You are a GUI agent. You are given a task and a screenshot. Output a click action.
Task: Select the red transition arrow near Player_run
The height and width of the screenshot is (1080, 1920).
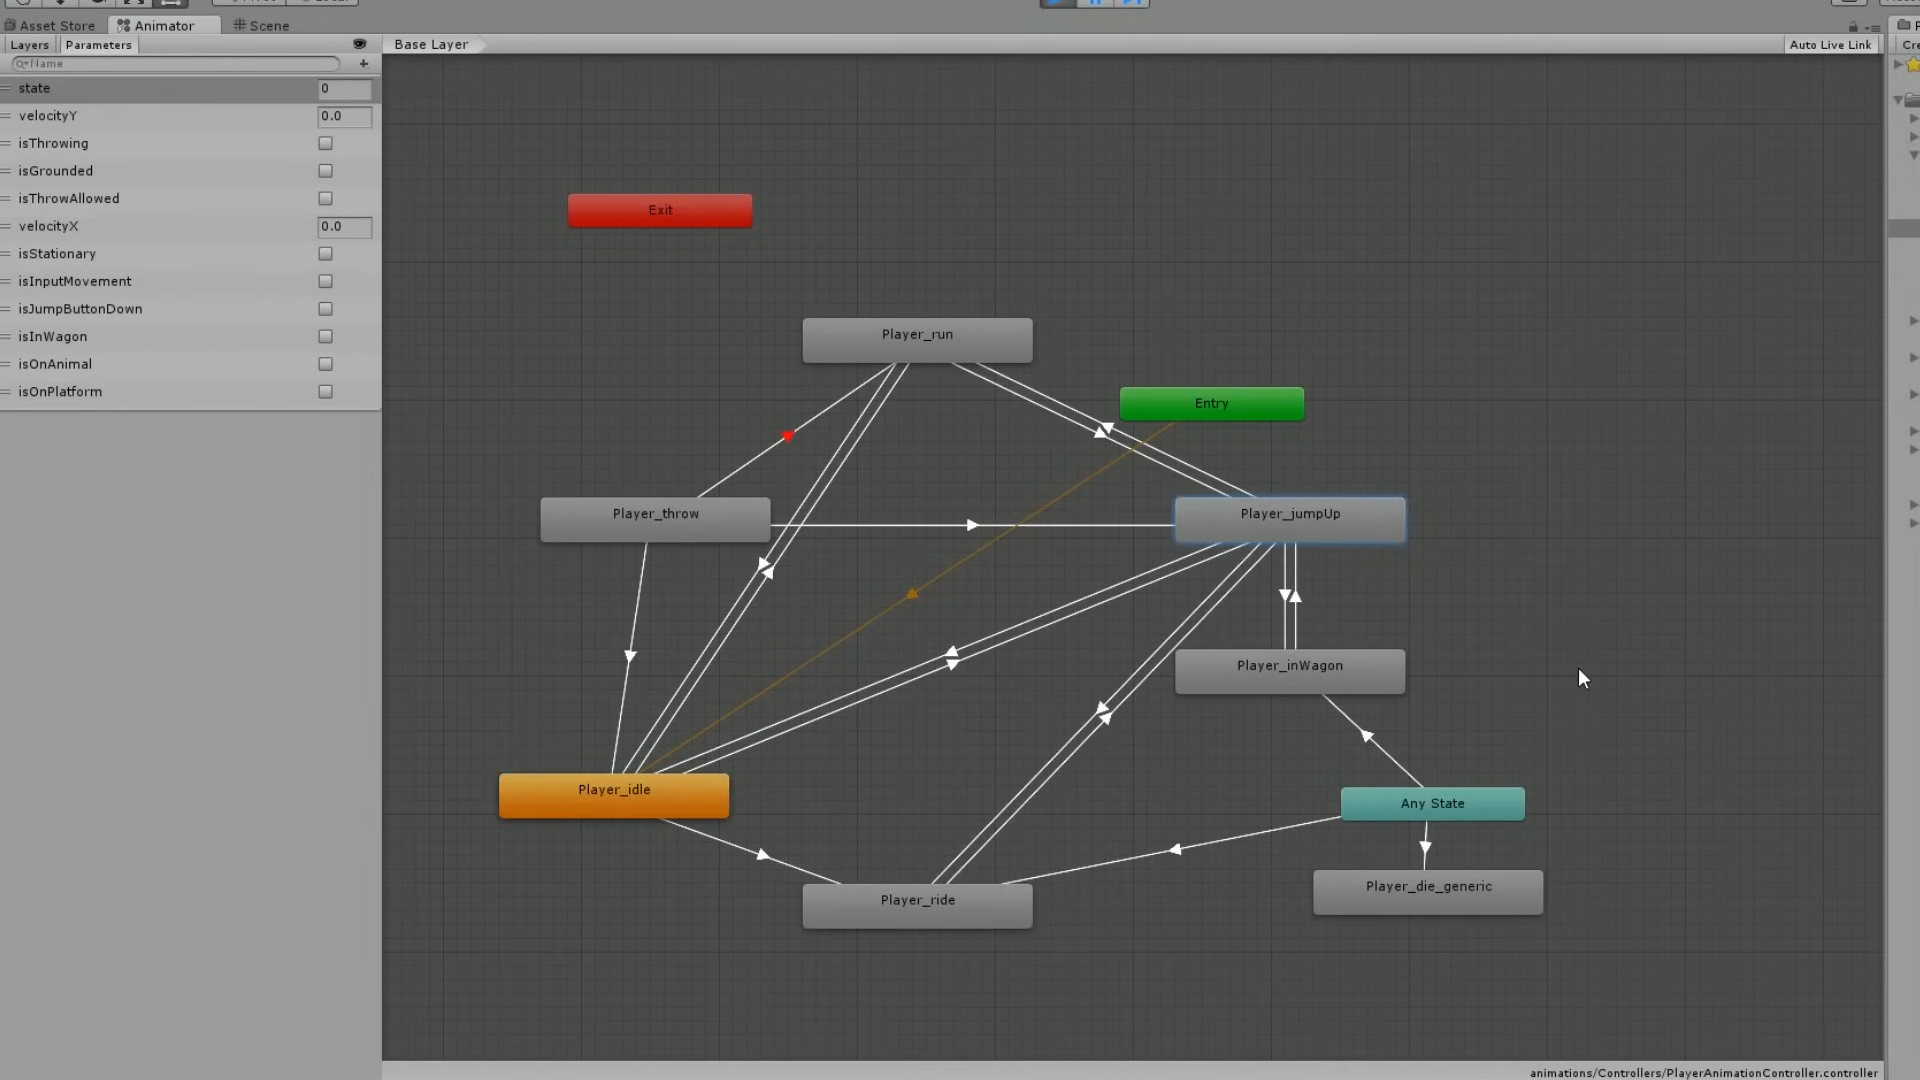click(x=788, y=436)
